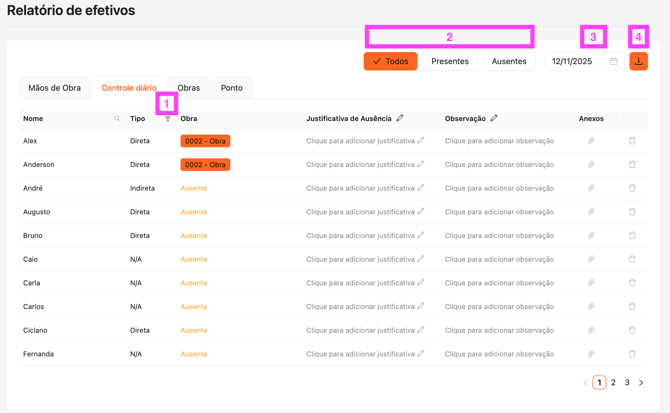This screenshot has height=413, width=670.
Task: Select the Todos filter option
Action: (x=390, y=61)
